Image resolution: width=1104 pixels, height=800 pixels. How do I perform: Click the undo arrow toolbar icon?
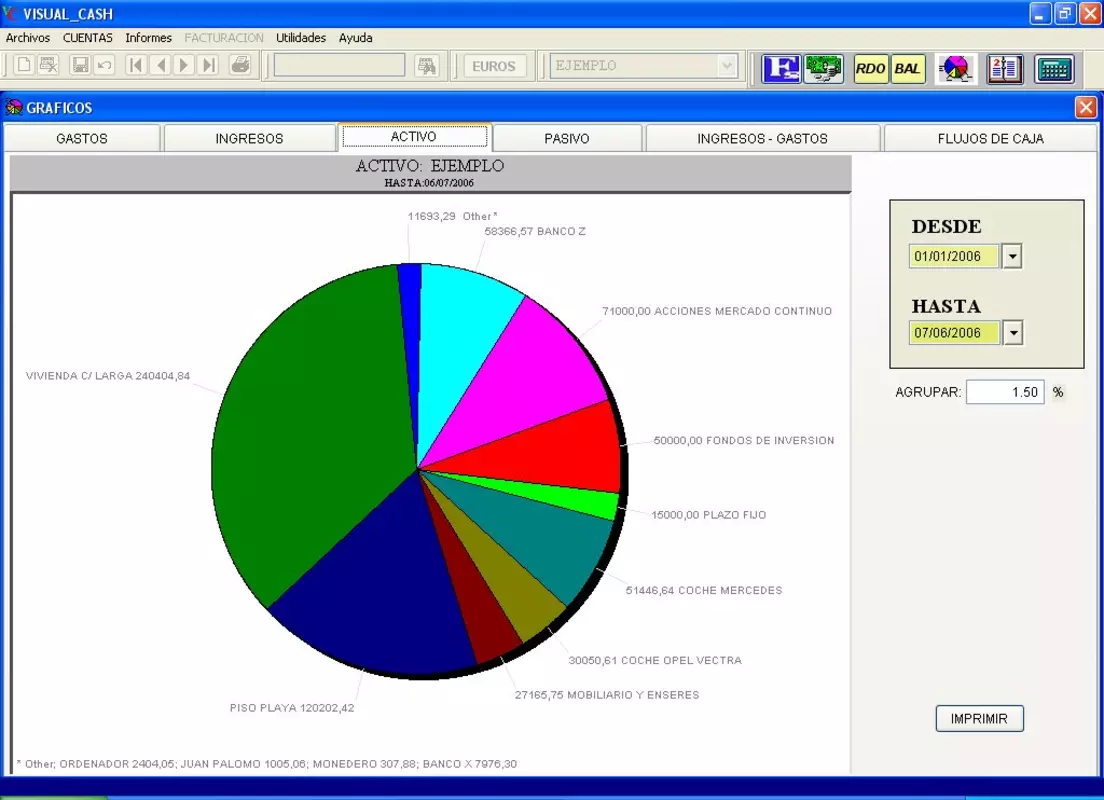[104, 65]
